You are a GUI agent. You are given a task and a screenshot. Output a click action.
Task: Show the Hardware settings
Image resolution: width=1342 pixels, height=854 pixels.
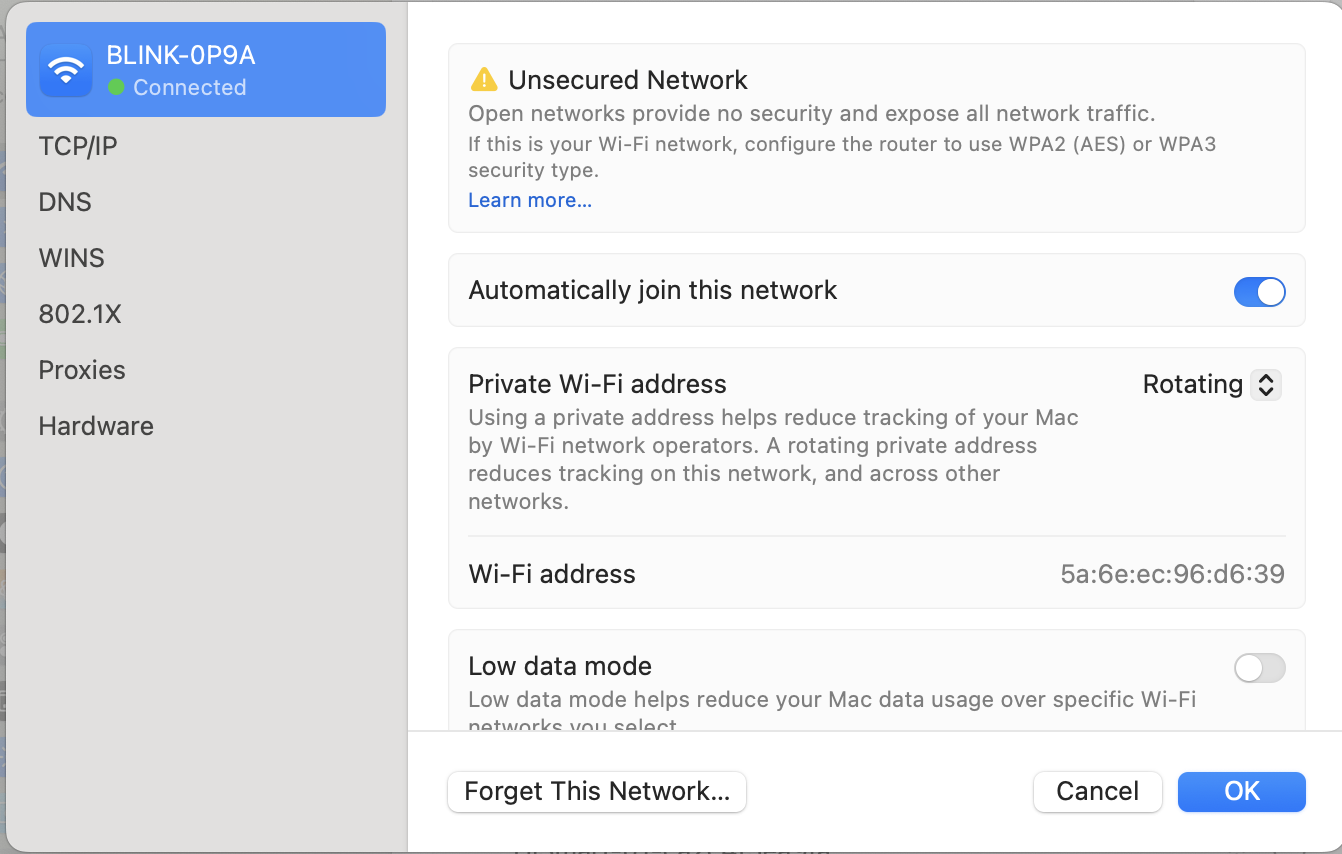click(96, 426)
